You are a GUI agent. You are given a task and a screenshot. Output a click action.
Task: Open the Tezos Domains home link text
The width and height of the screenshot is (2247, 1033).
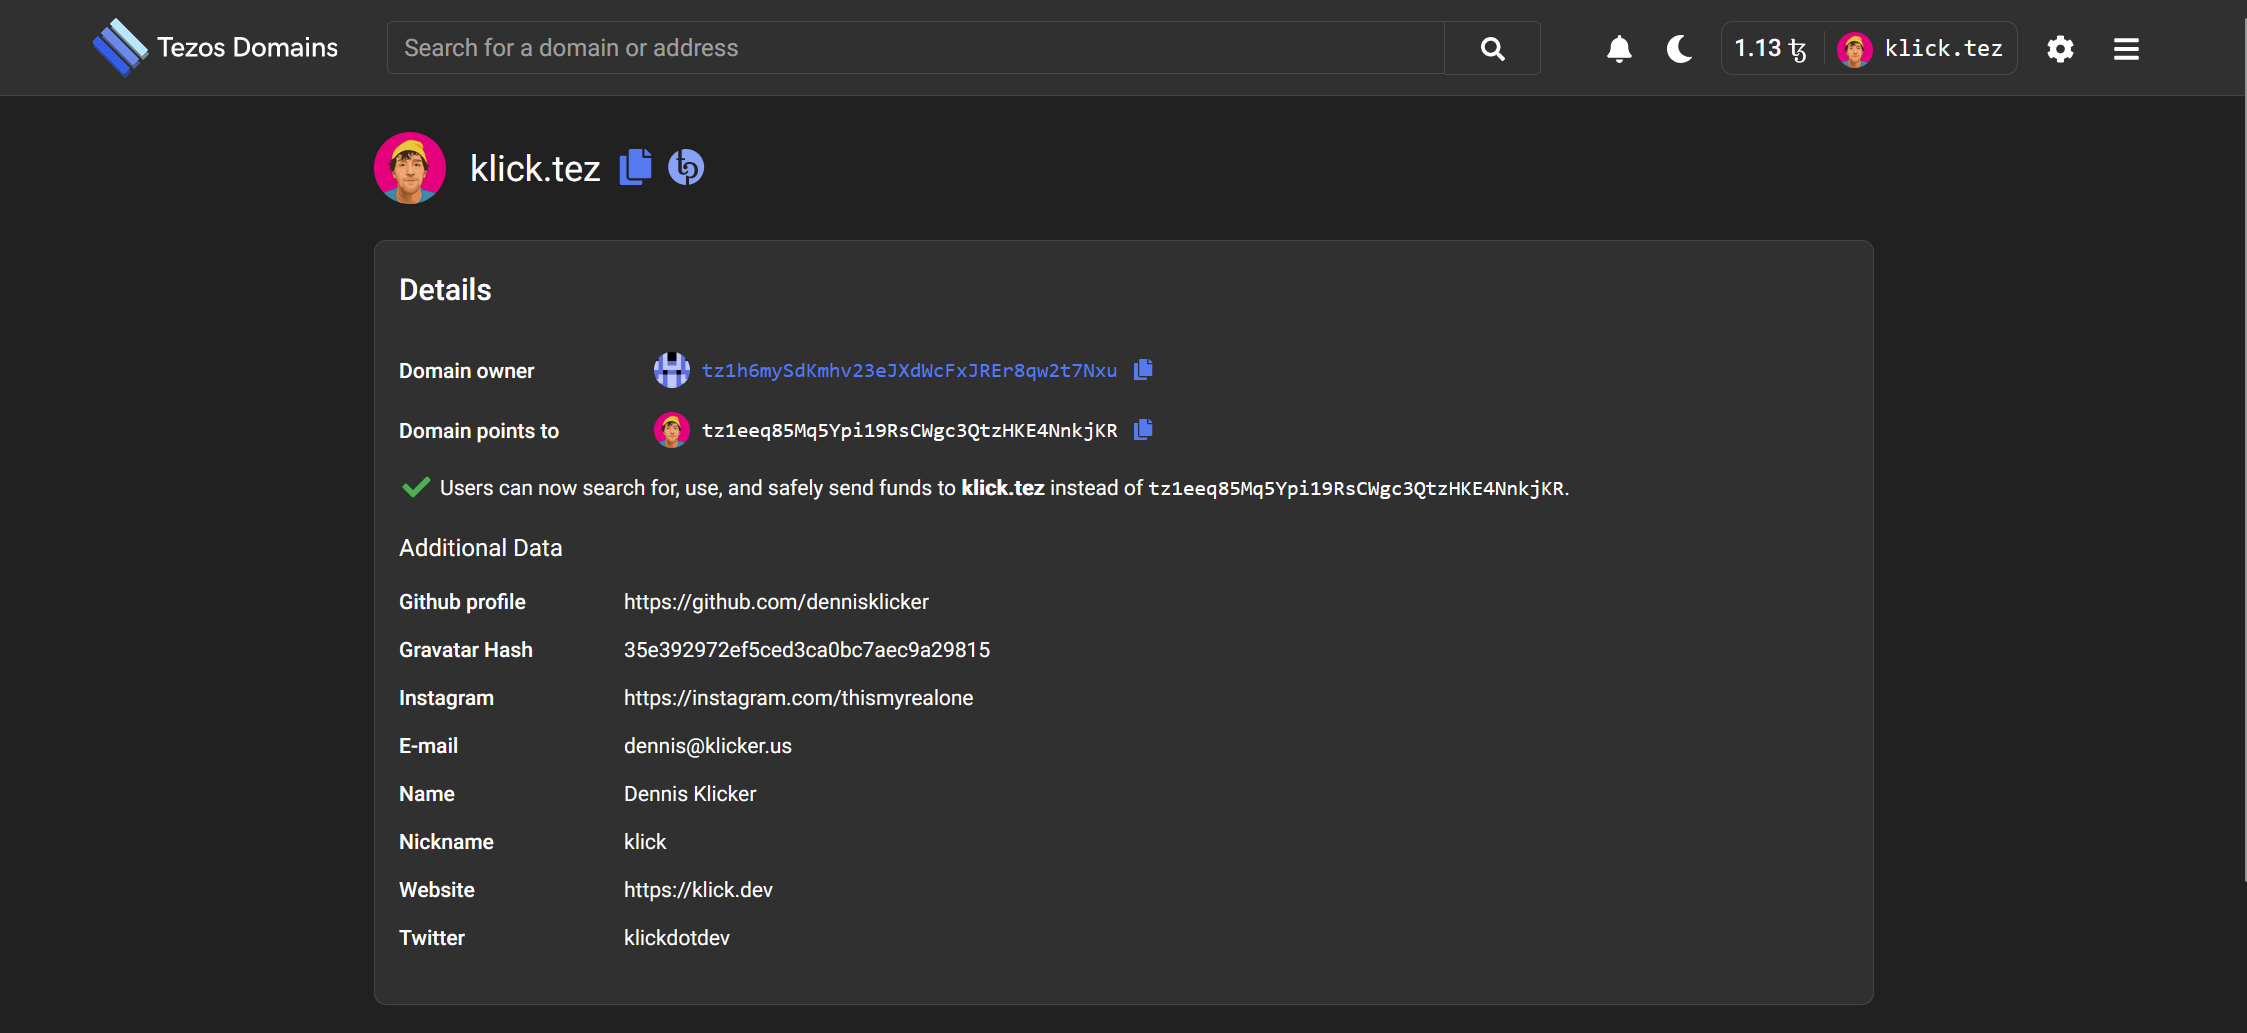click(x=247, y=47)
